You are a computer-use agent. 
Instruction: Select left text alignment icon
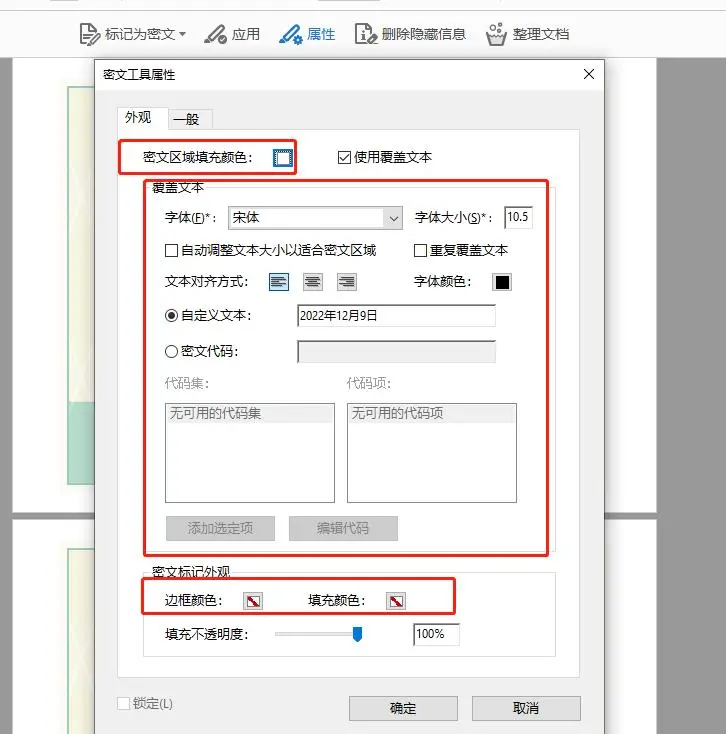(279, 282)
